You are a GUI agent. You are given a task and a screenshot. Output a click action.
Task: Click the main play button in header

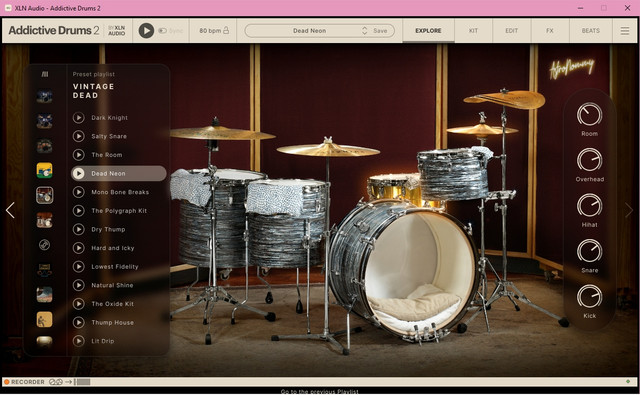click(146, 31)
